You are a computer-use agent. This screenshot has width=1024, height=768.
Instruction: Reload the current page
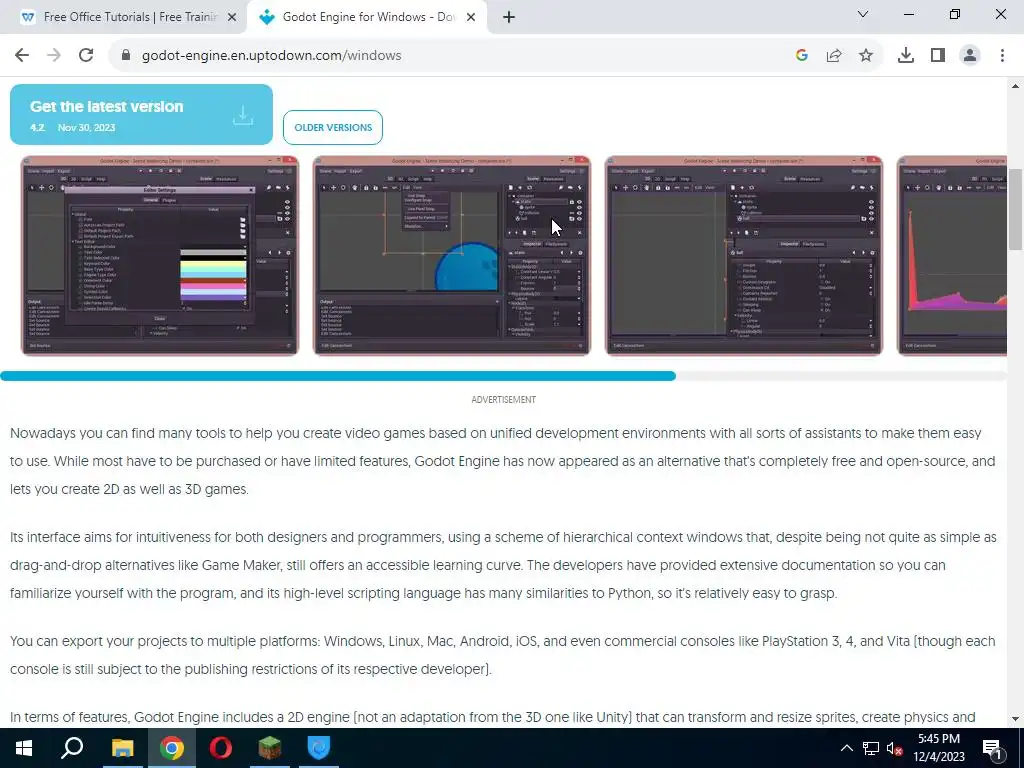pos(86,56)
